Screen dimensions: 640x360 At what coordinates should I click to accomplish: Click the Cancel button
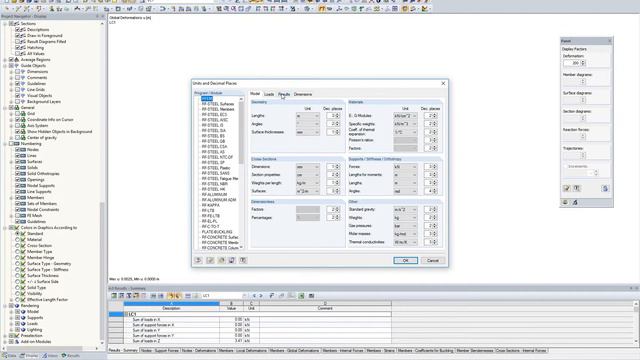[x=432, y=260]
